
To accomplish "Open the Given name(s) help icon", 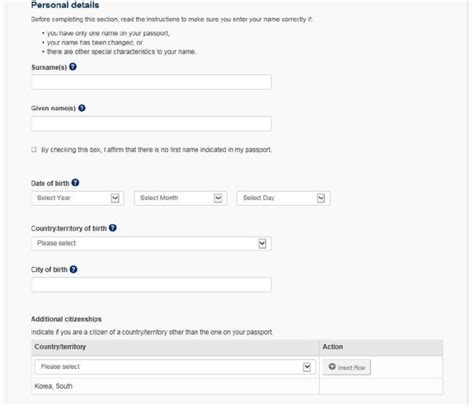I will pos(82,108).
